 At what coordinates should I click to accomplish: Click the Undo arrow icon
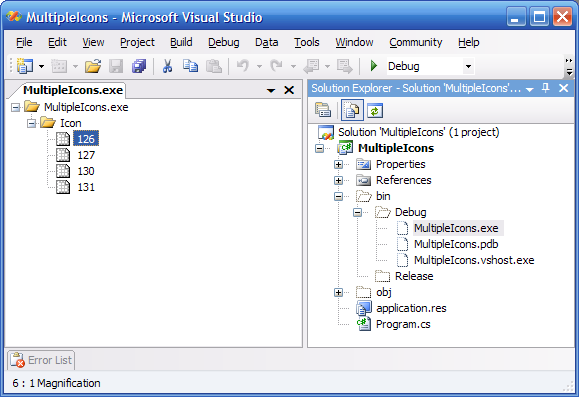(x=243, y=66)
